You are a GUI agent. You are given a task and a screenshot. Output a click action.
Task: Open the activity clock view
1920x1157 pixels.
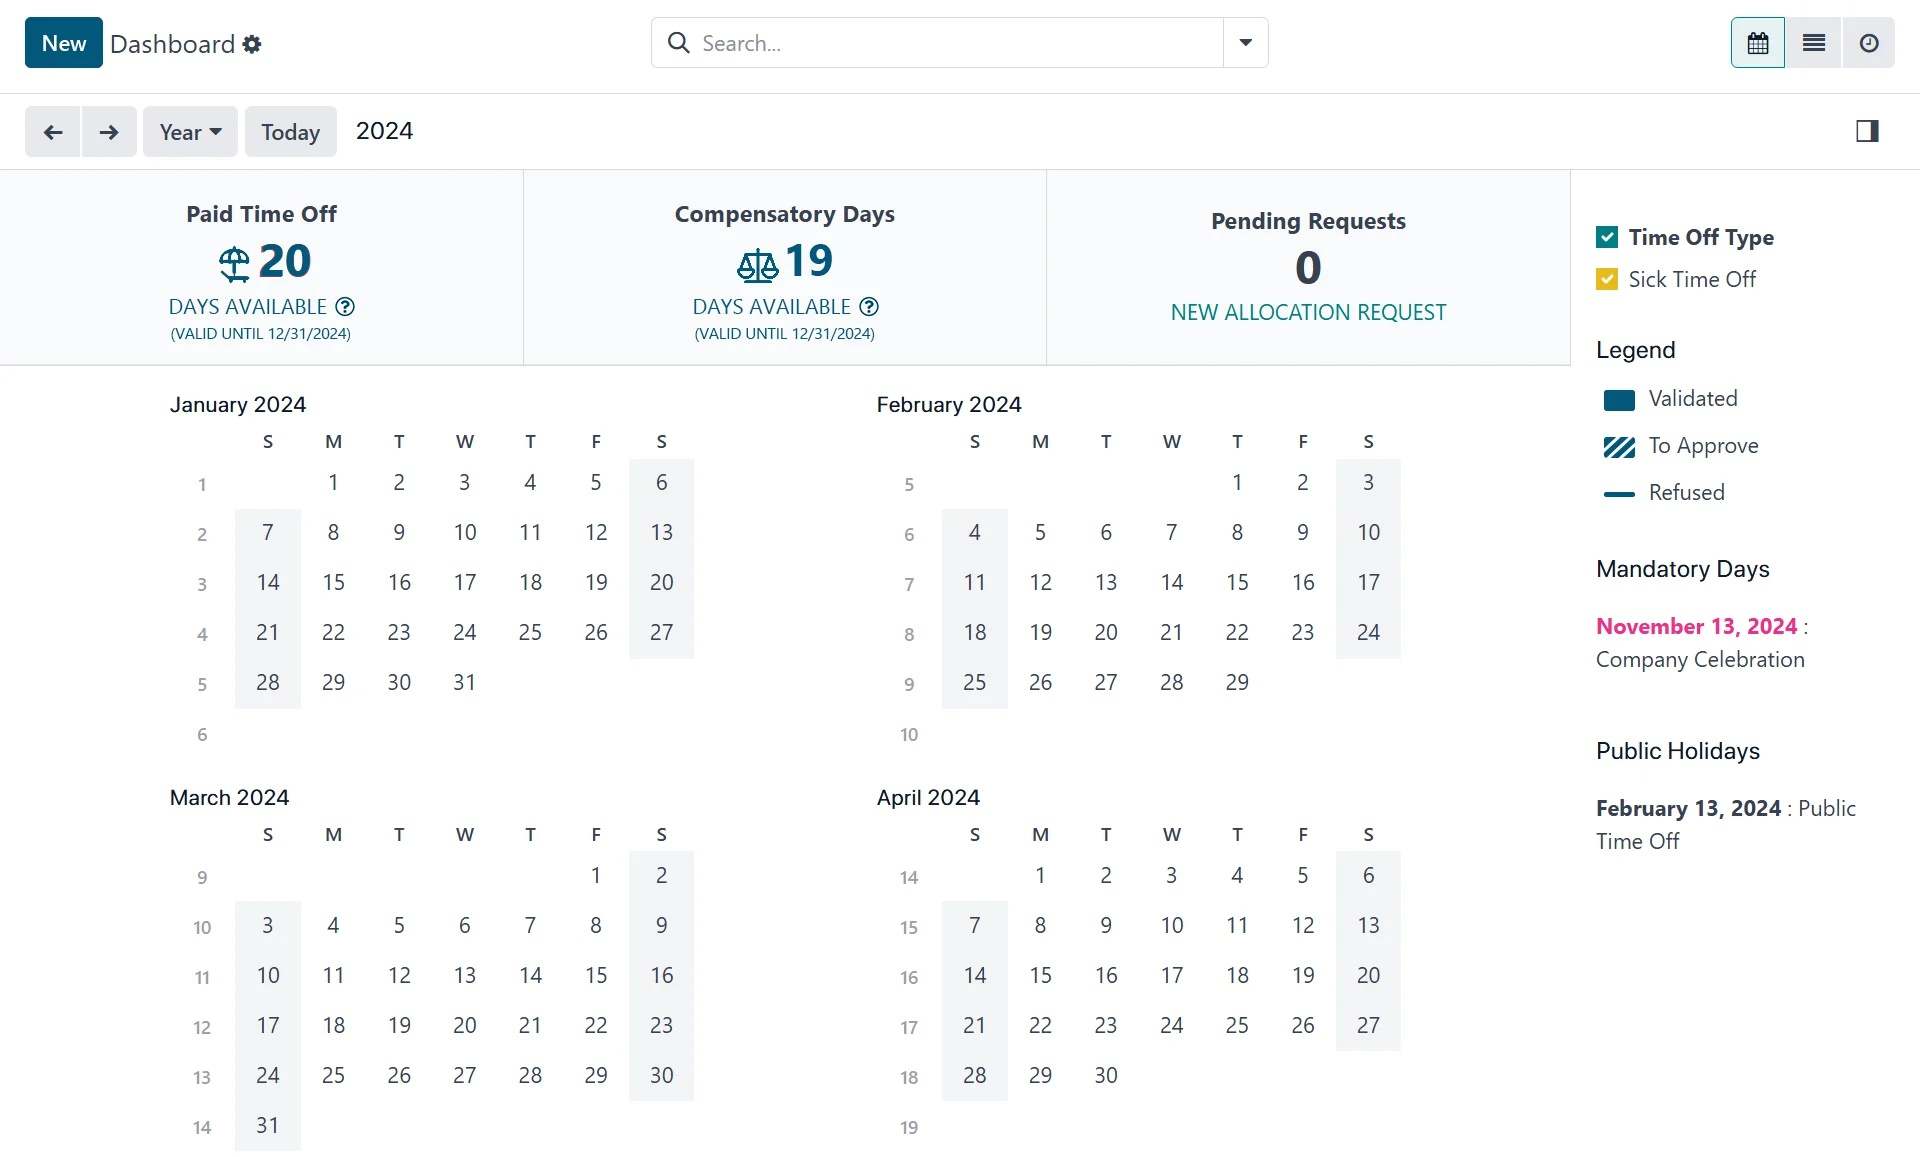click(x=1868, y=43)
